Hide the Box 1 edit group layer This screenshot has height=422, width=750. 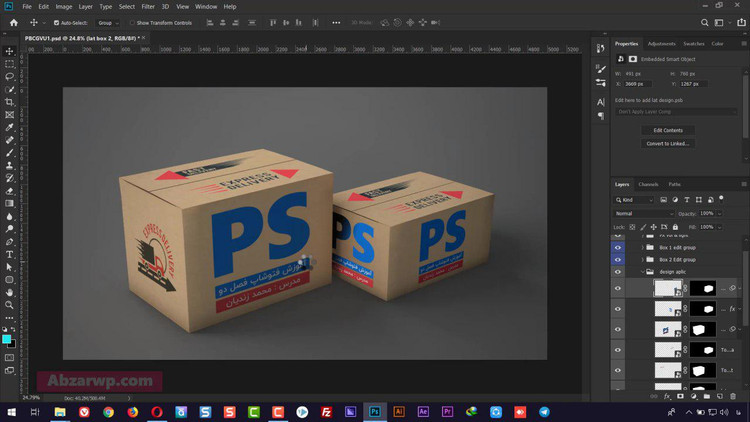(x=617, y=246)
